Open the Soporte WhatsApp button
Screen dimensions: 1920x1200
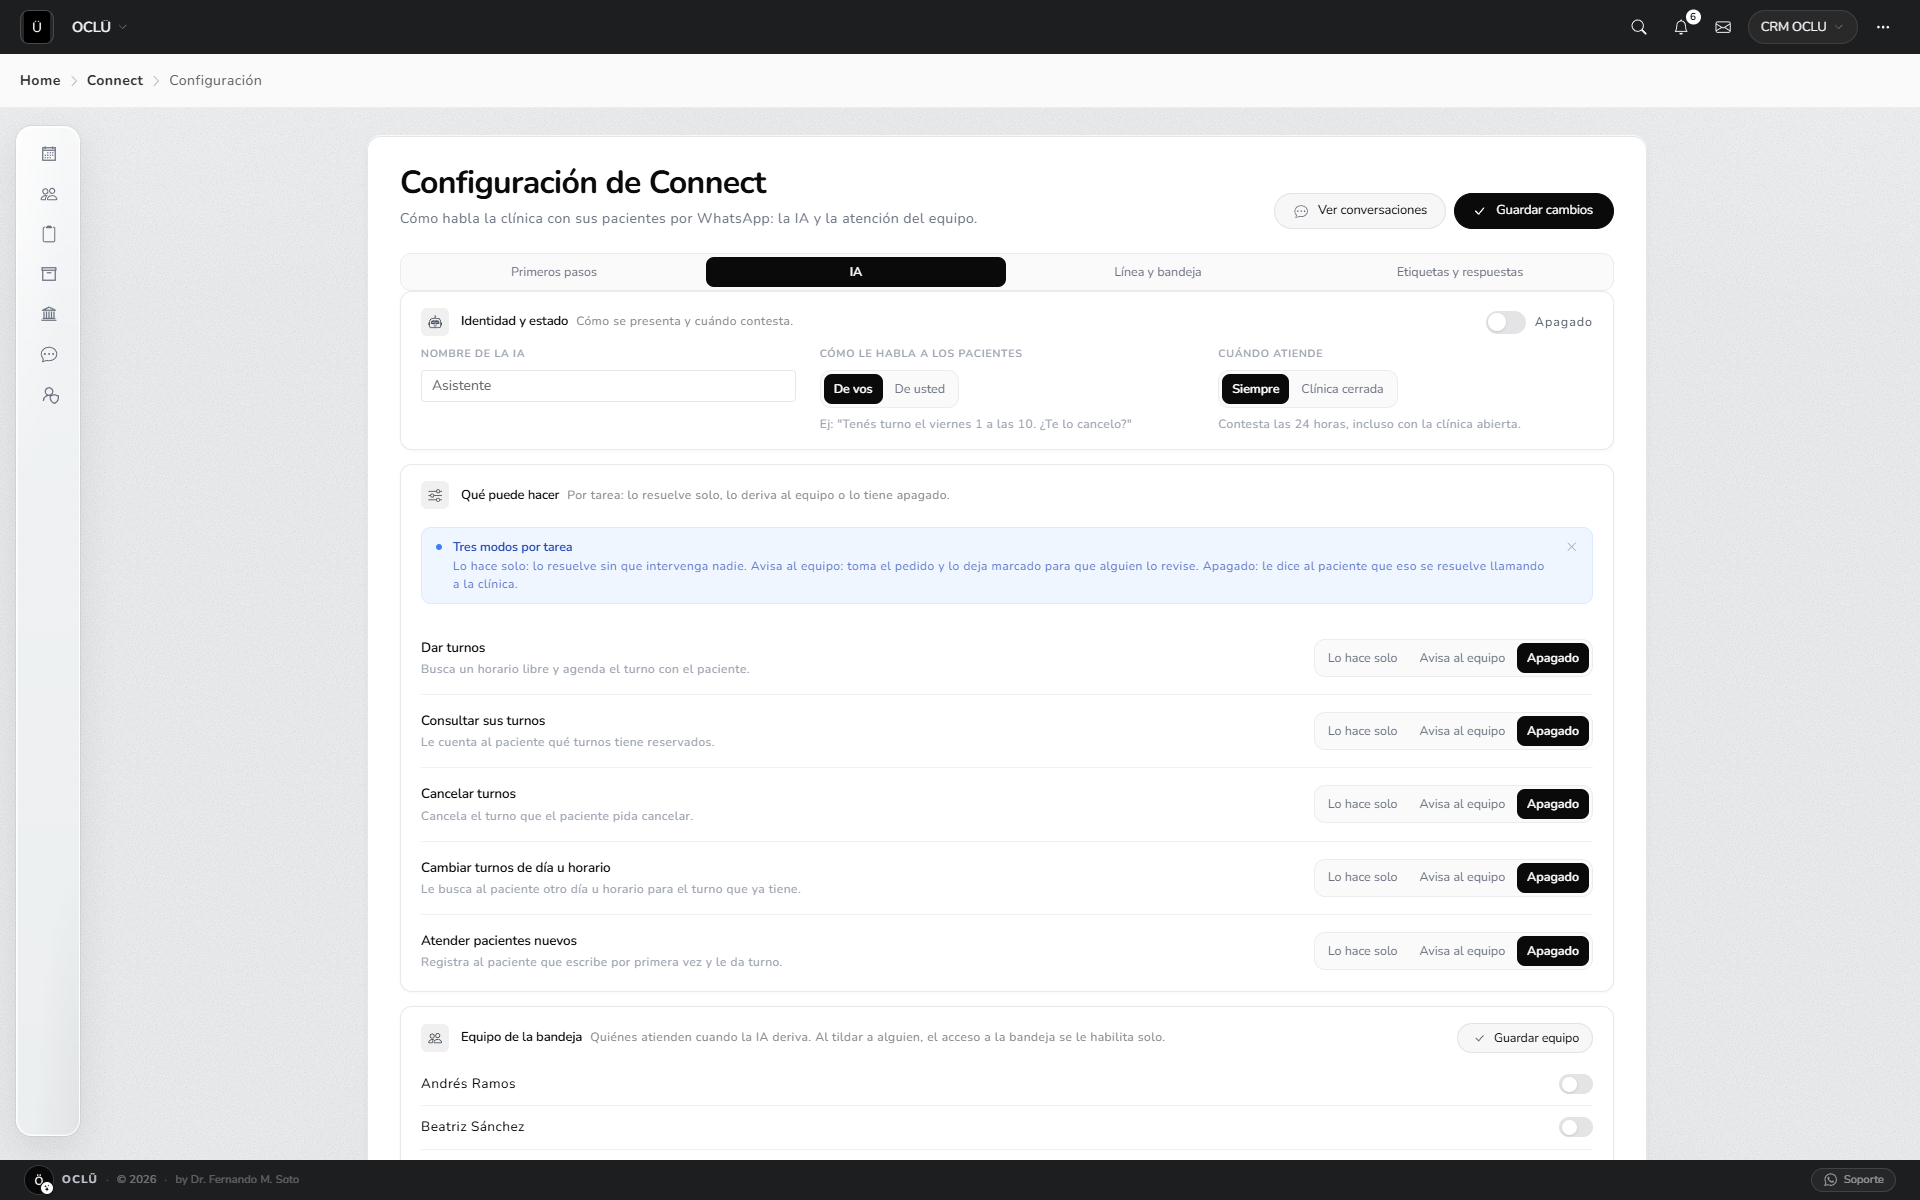pos(1853,1180)
